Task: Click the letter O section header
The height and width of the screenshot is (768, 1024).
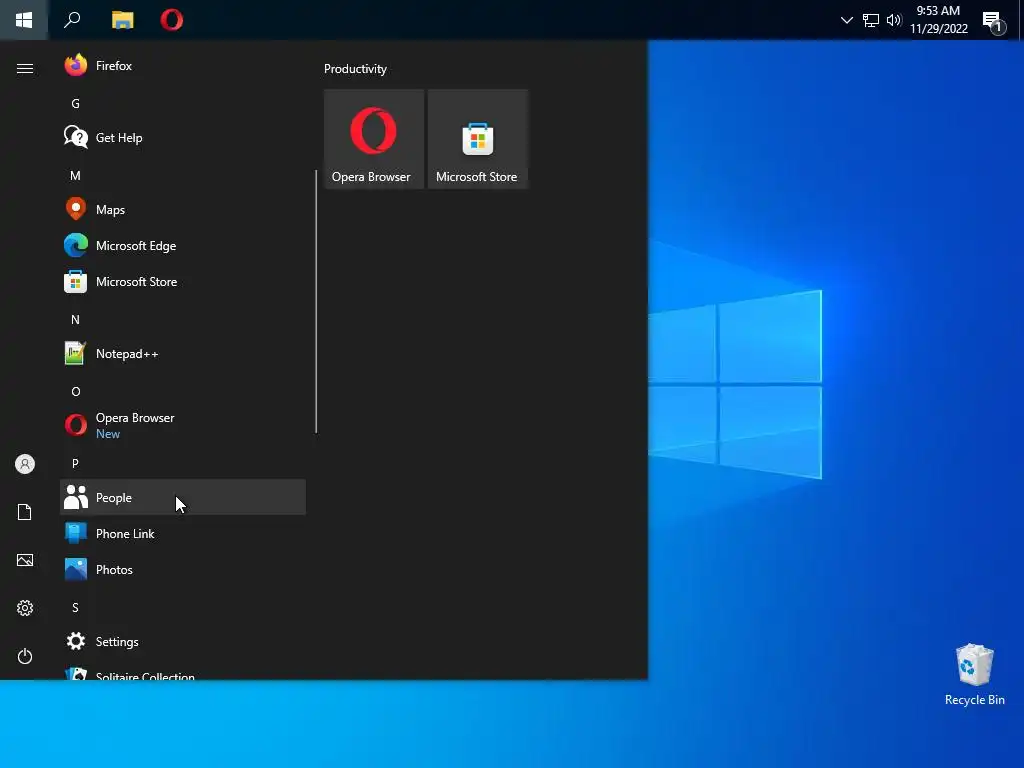Action: click(75, 391)
